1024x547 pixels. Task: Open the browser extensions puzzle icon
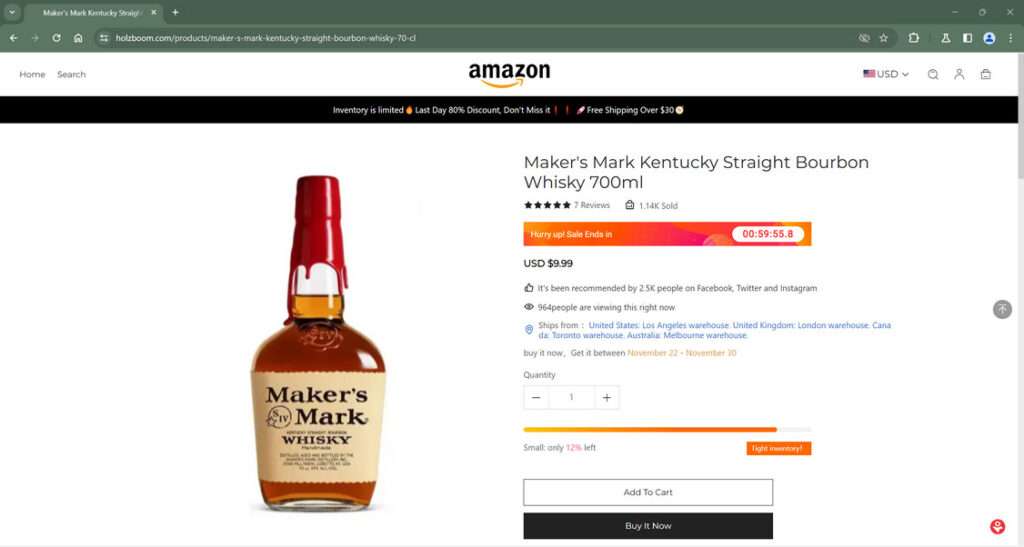[914, 38]
